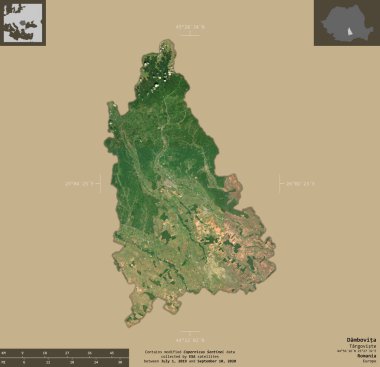
Task: Click the northern latitude coordinate label
Action: [190, 27]
